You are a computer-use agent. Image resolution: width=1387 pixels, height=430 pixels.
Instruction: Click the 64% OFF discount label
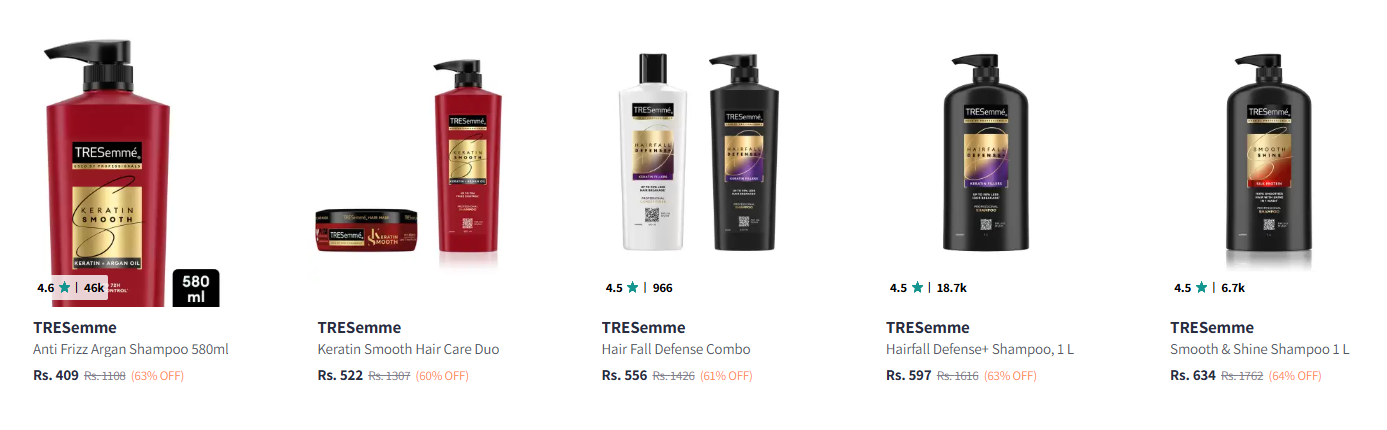[x=1294, y=376]
